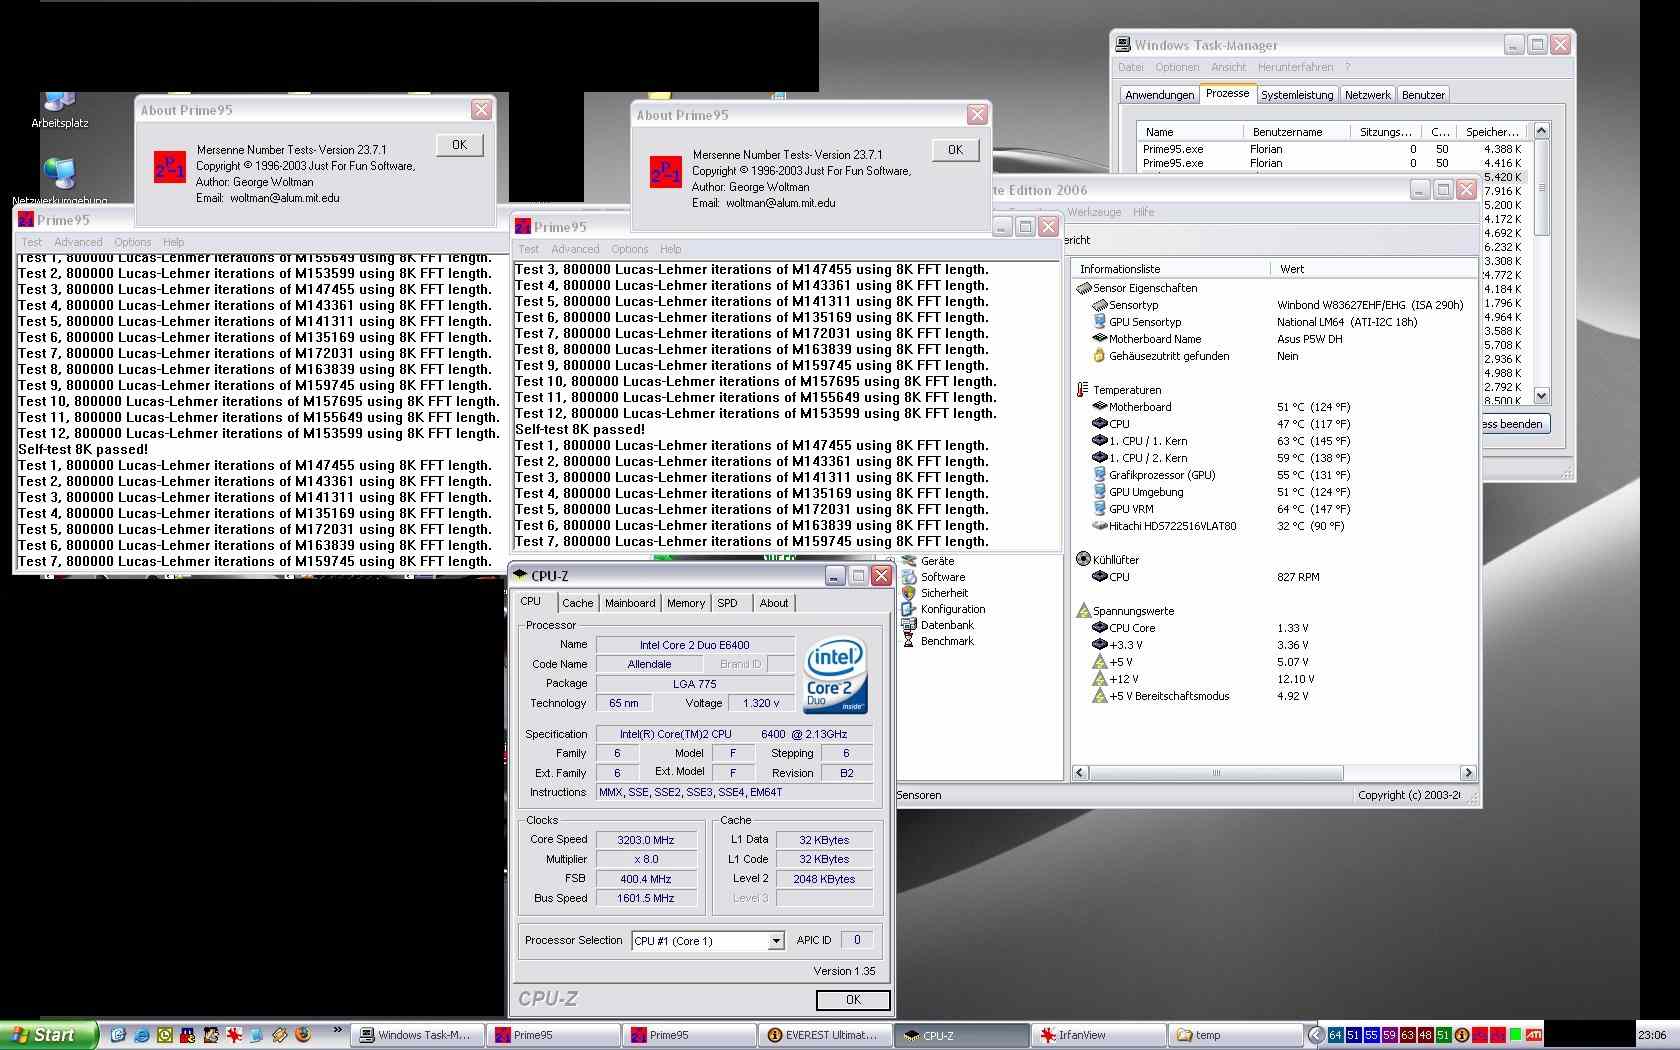Click the Intel Core 2 Duo logo
1680x1050 pixels.
tap(836, 674)
